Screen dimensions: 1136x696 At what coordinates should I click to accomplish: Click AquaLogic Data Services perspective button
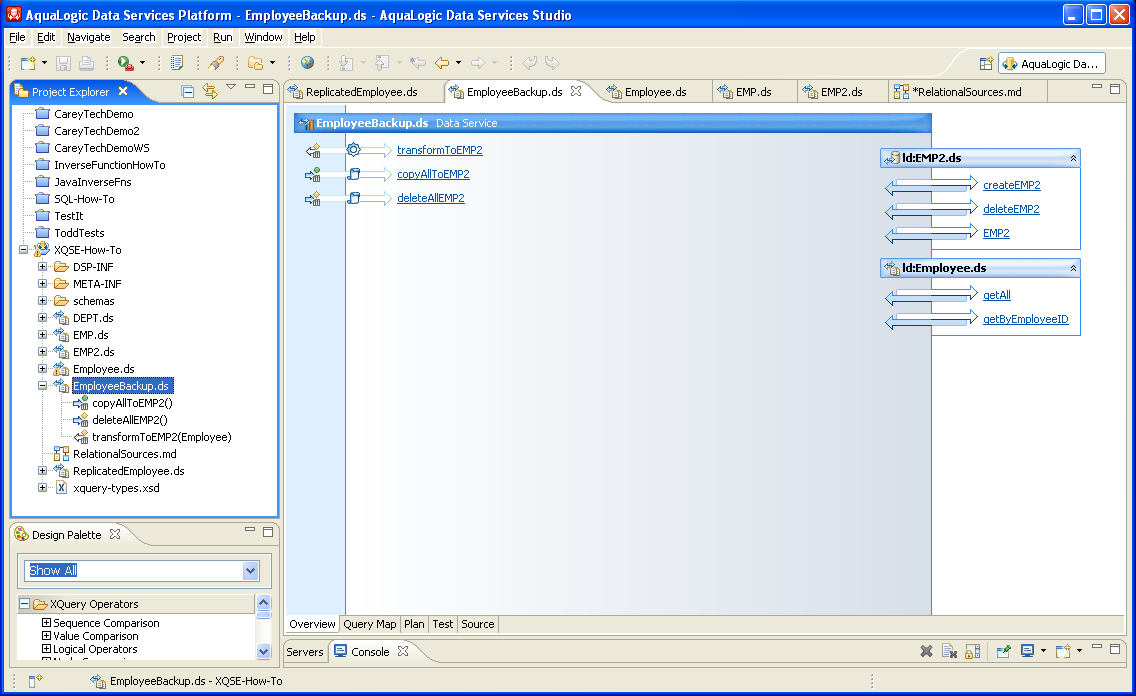coord(1051,64)
